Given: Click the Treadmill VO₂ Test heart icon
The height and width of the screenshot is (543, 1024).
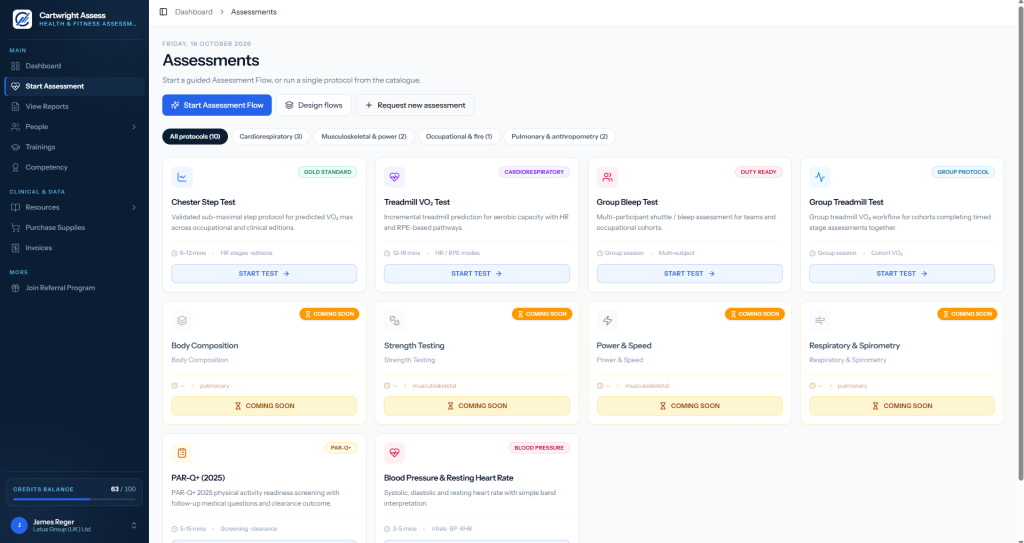Looking at the screenshot, I should pyautogui.click(x=394, y=177).
